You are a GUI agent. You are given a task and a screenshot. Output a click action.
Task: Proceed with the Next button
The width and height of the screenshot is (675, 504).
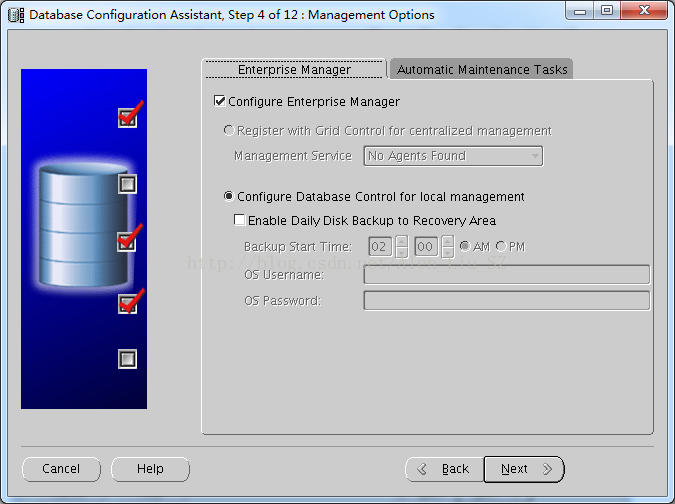click(524, 469)
